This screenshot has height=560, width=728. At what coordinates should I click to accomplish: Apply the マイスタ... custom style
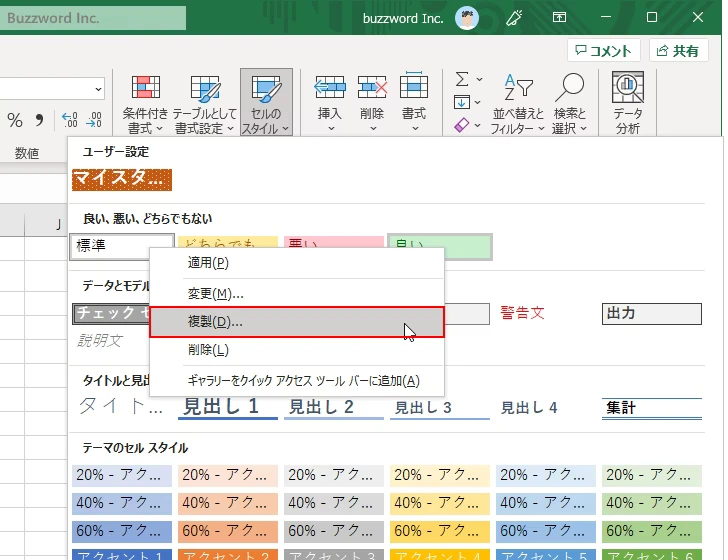point(122,180)
